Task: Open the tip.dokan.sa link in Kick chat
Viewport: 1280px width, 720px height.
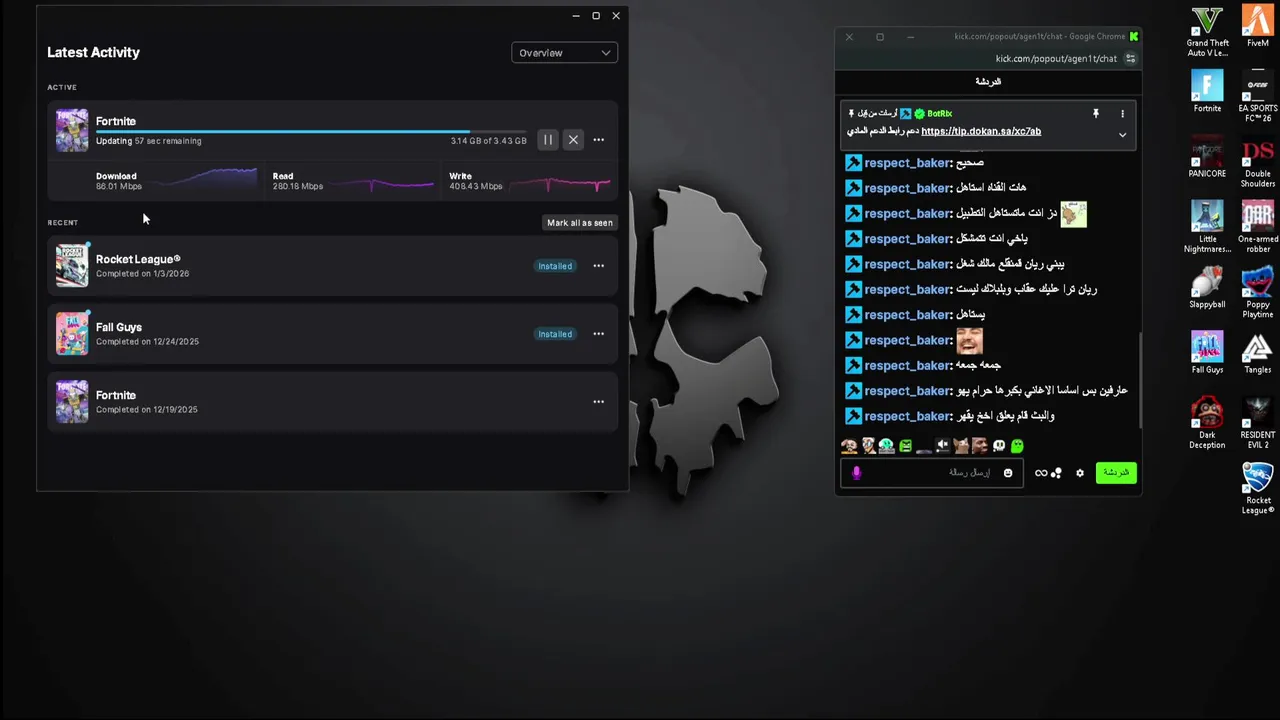Action: click(981, 131)
